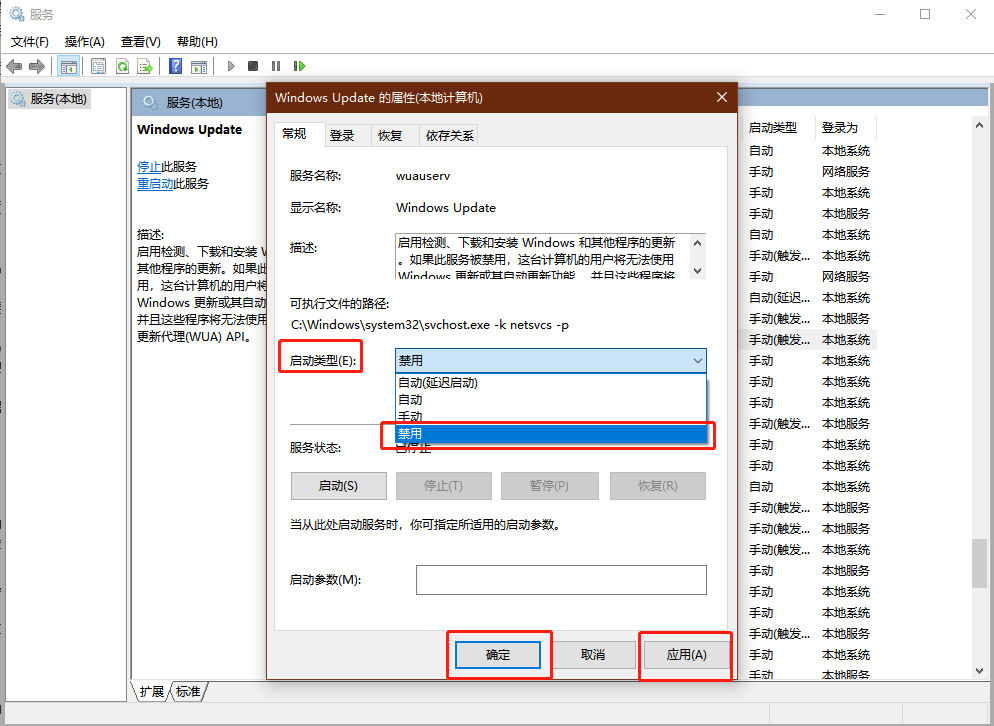994x726 pixels.
Task: Click the 停止此服务 link
Action: coord(160,167)
